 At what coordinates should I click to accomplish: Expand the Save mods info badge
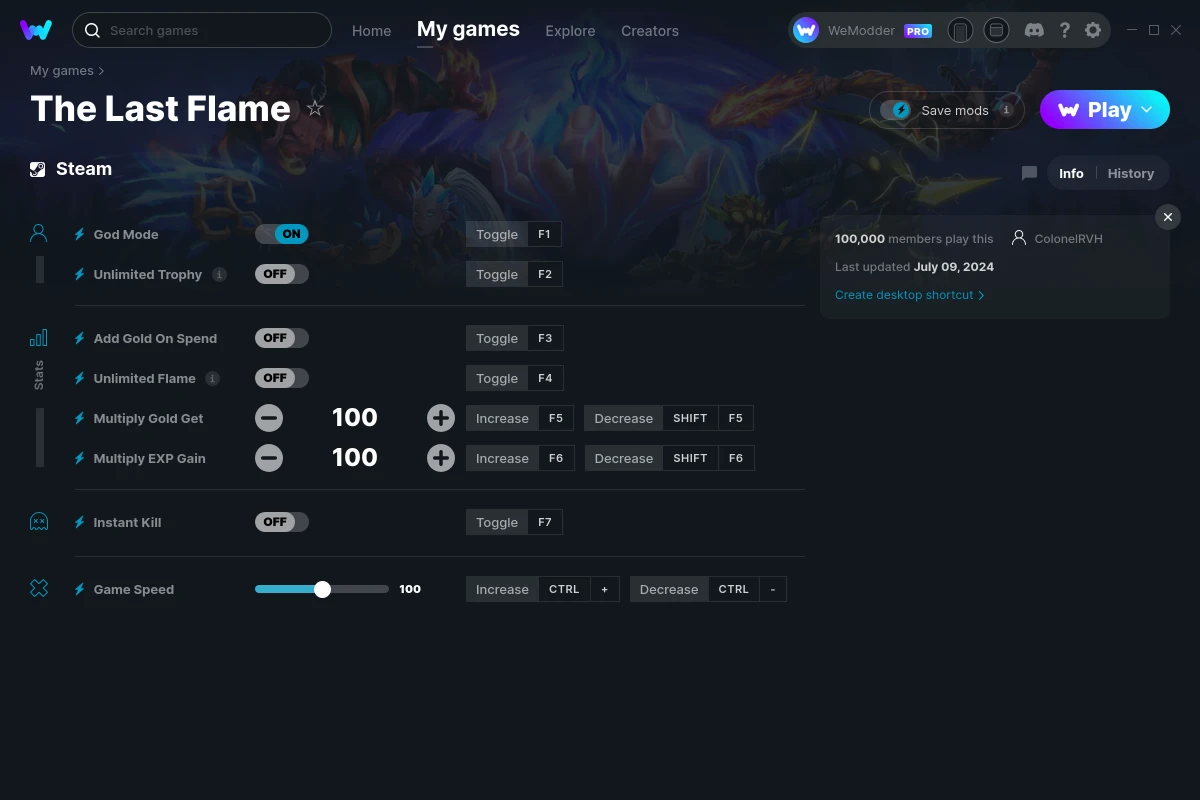(x=1004, y=110)
